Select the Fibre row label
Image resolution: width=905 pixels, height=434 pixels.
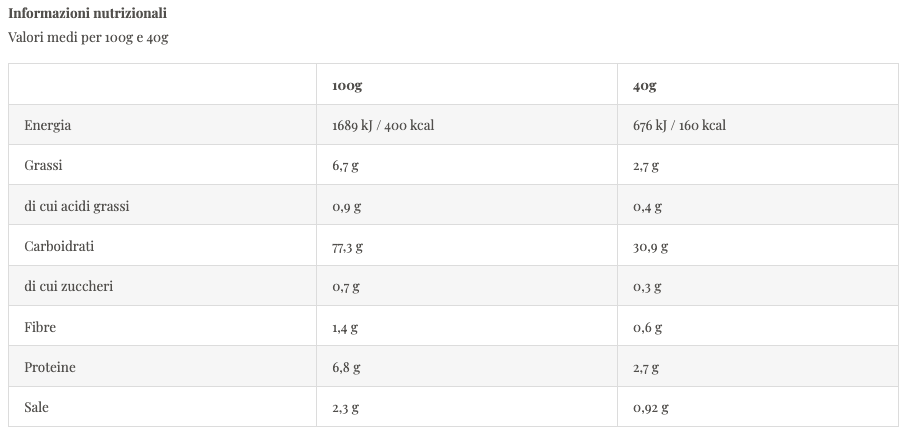pyautogui.click(x=40, y=327)
